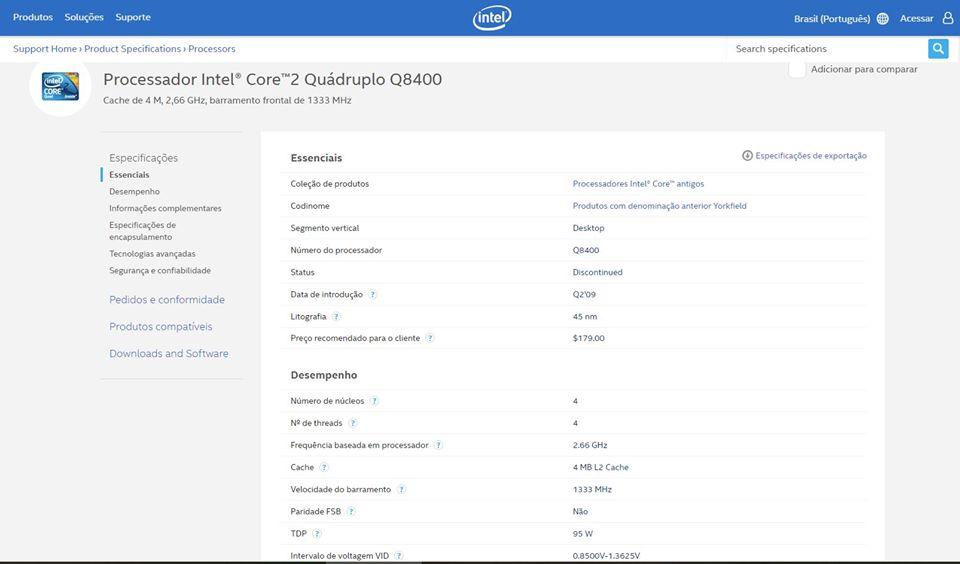Open Processadores Intel Core antigos link
Screen dimensions: 960x564
tap(638, 184)
